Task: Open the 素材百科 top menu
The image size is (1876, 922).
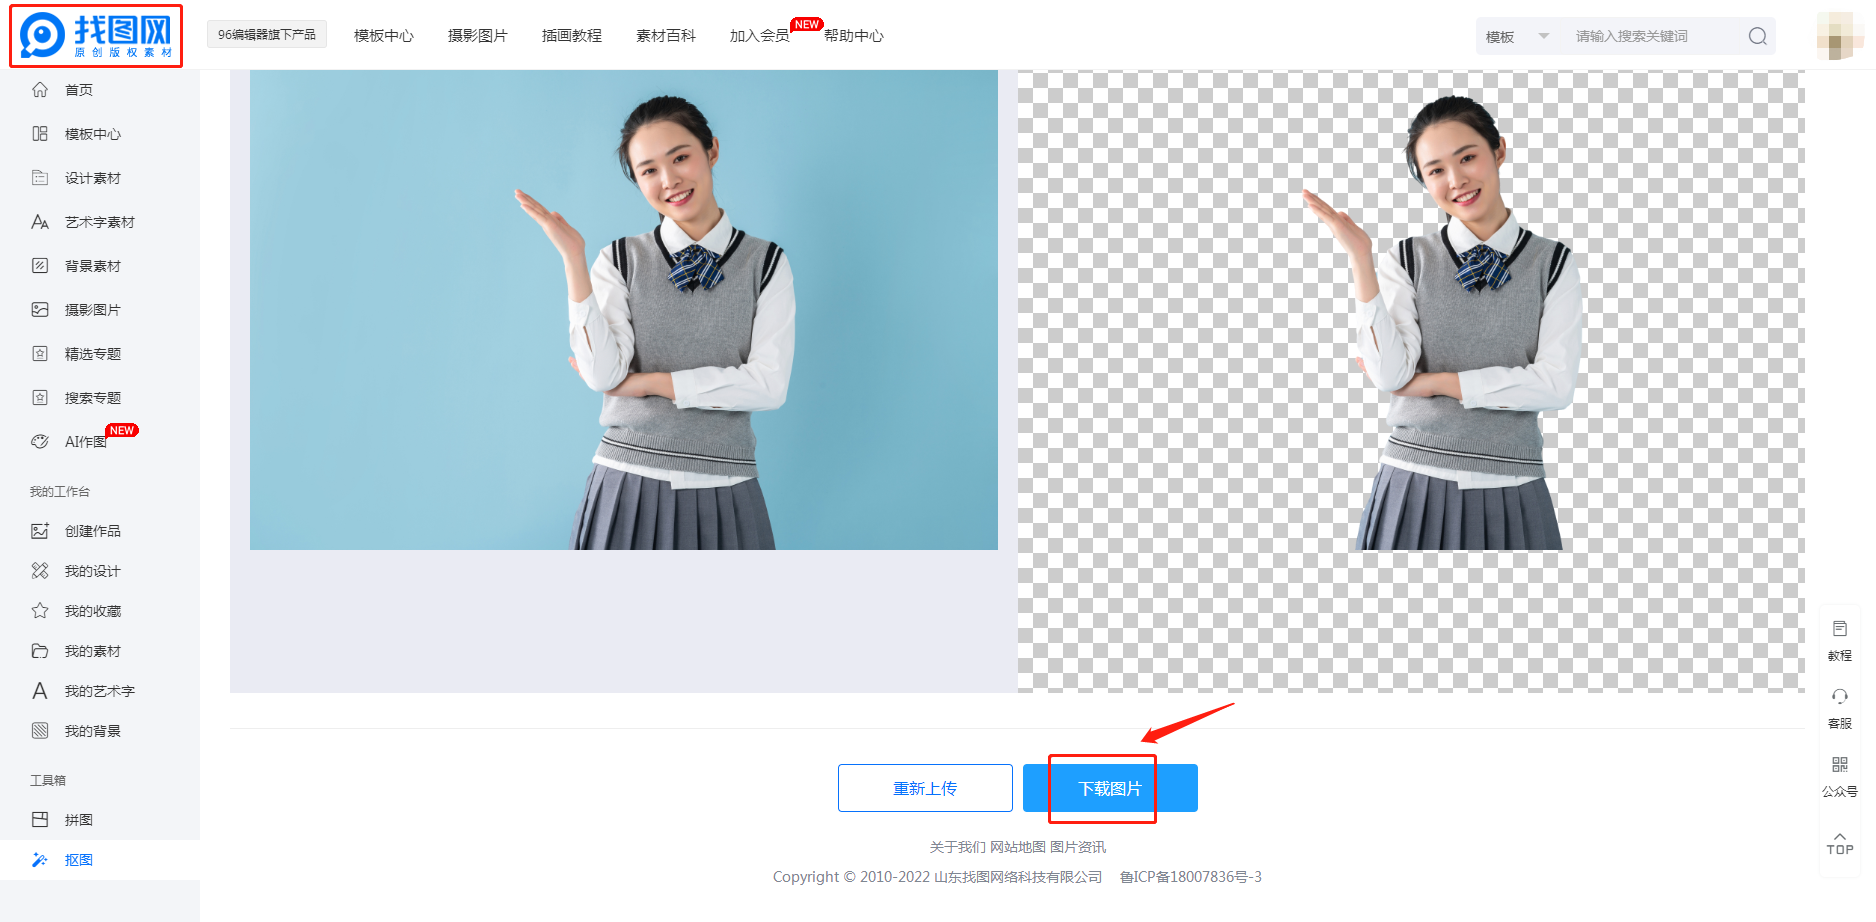Action: (x=666, y=35)
